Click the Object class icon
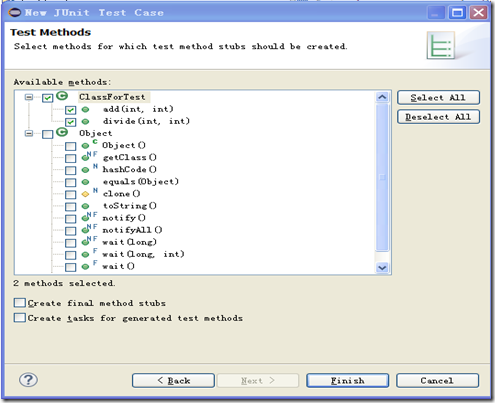The image size is (495, 403). [x=62, y=132]
